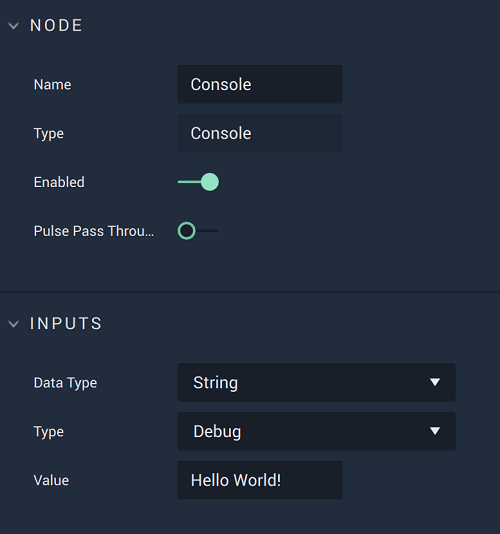Viewport: 500px width, 534px height.
Task: Click the Data Type dropdown arrow icon
Action: point(435,382)
